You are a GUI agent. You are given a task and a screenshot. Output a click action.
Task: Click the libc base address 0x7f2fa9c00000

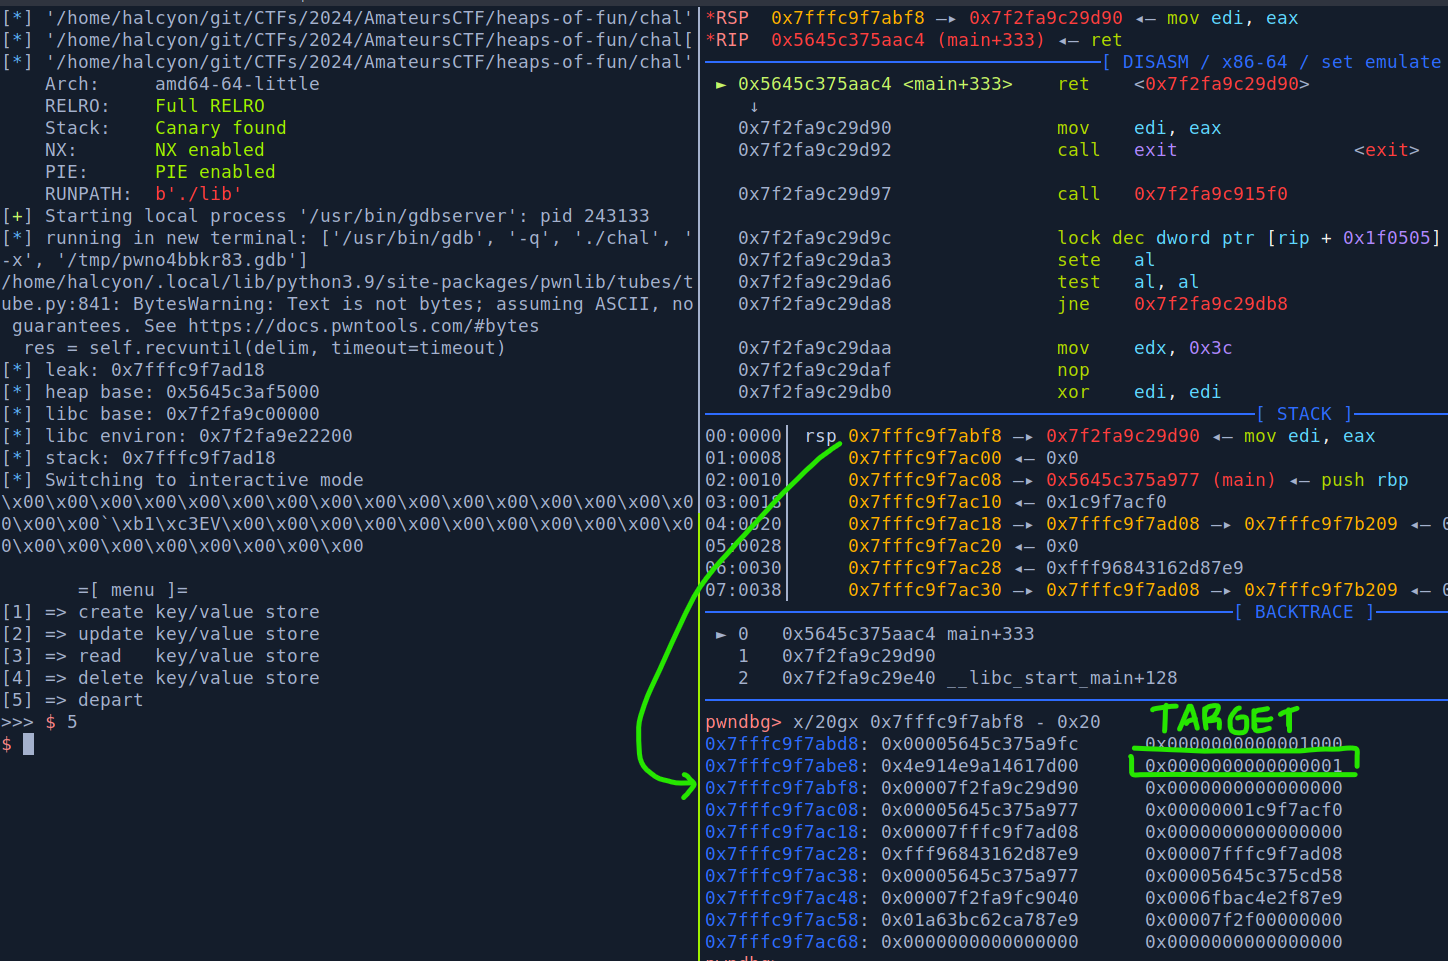click(242, 414)
